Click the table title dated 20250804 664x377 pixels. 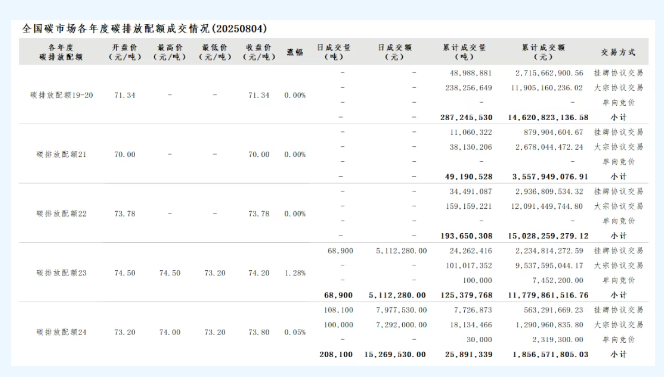point(144,29)
